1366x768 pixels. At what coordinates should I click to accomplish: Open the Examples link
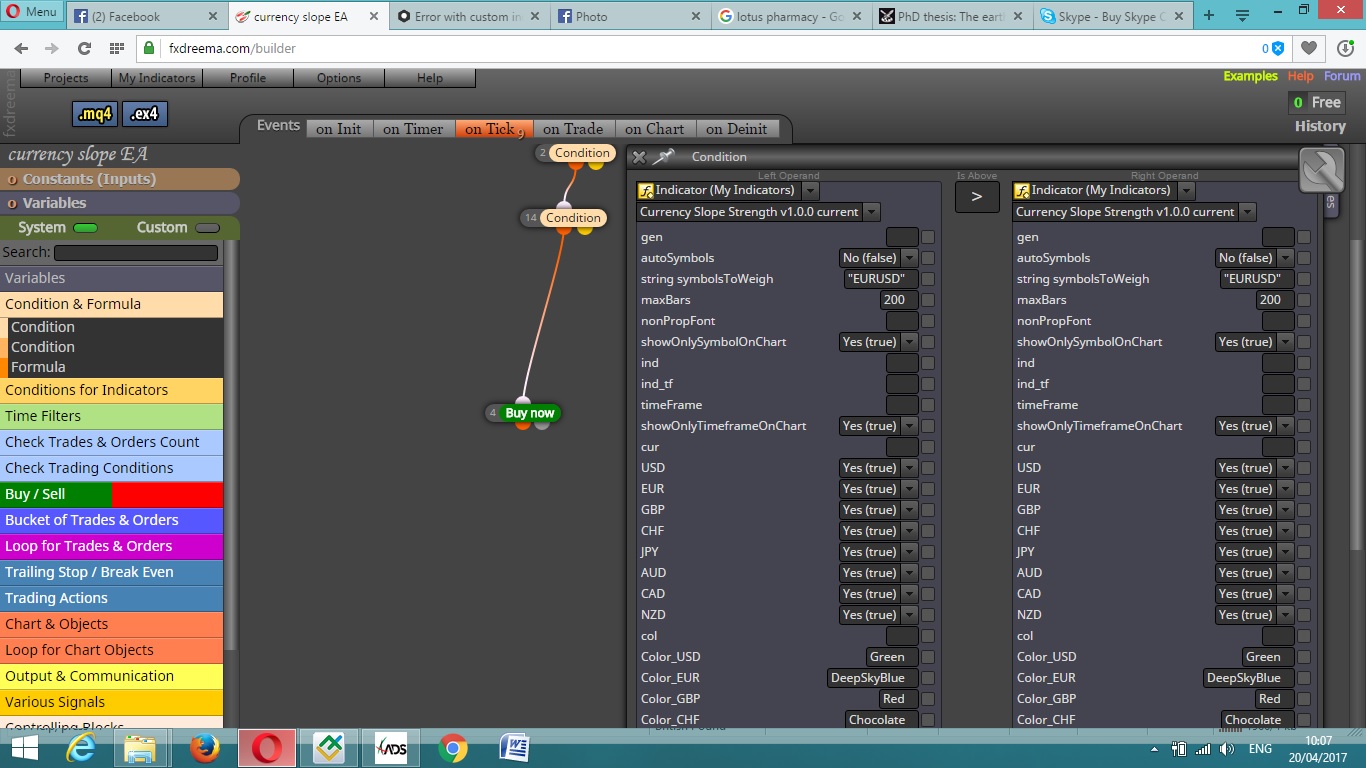pyautogui.click(x=1250, y=76)
